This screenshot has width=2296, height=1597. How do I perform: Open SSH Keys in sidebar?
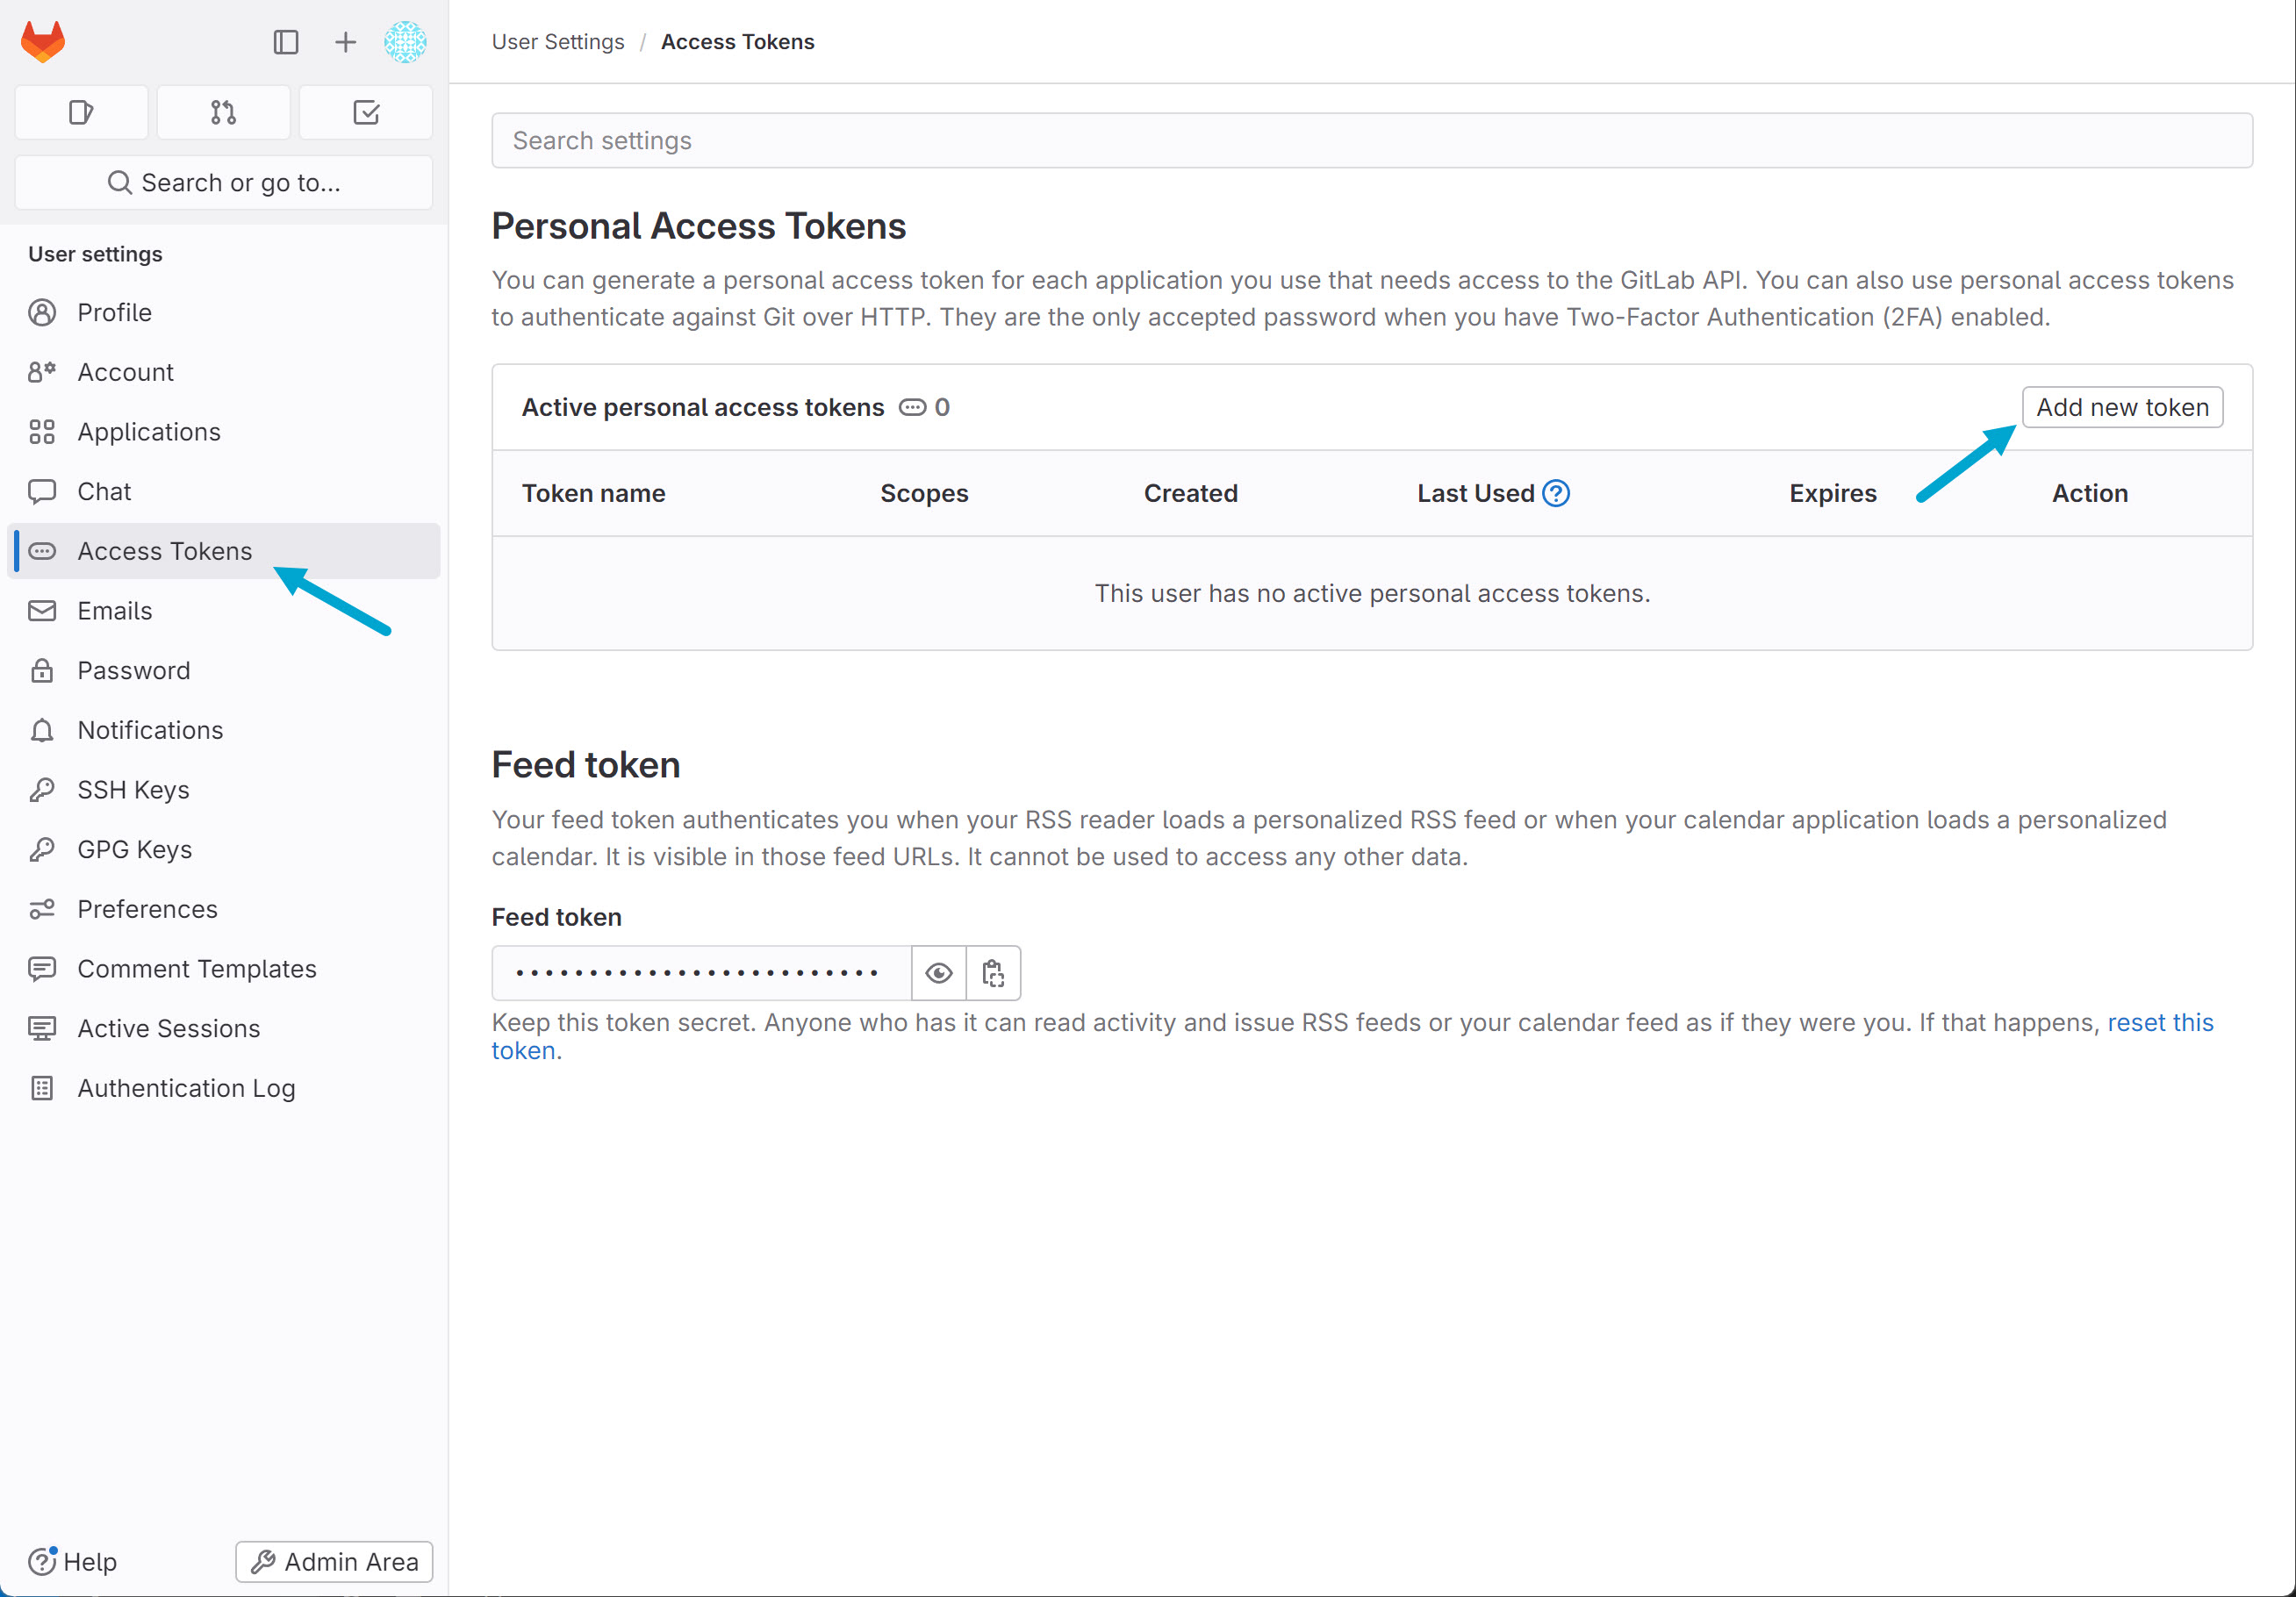click(x=133, y=789)
